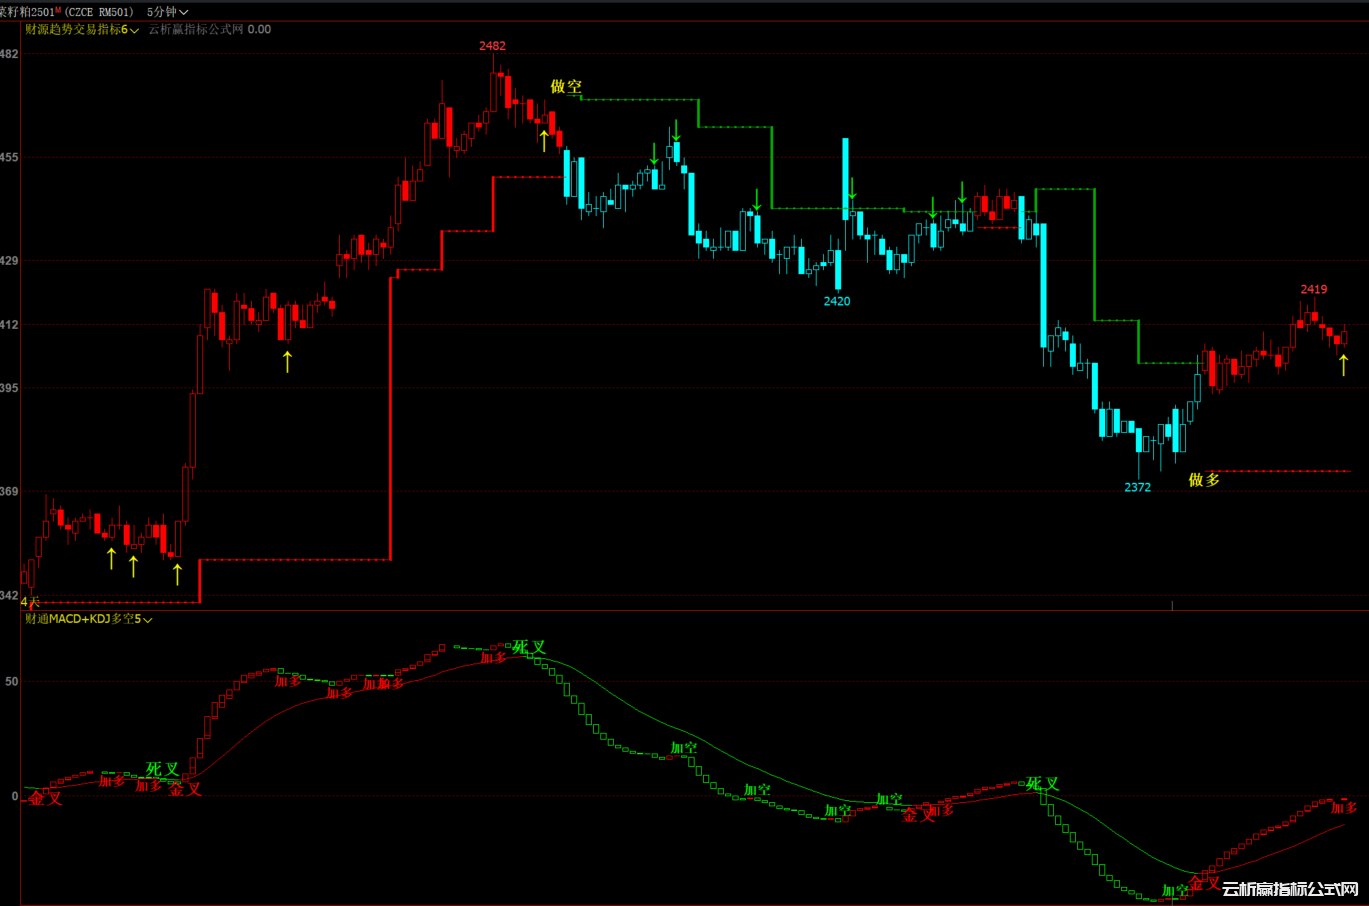Click the 429 price axis label
Image resolution: width=1369 pixels, height=906 pixels.
tap(9, 261)
